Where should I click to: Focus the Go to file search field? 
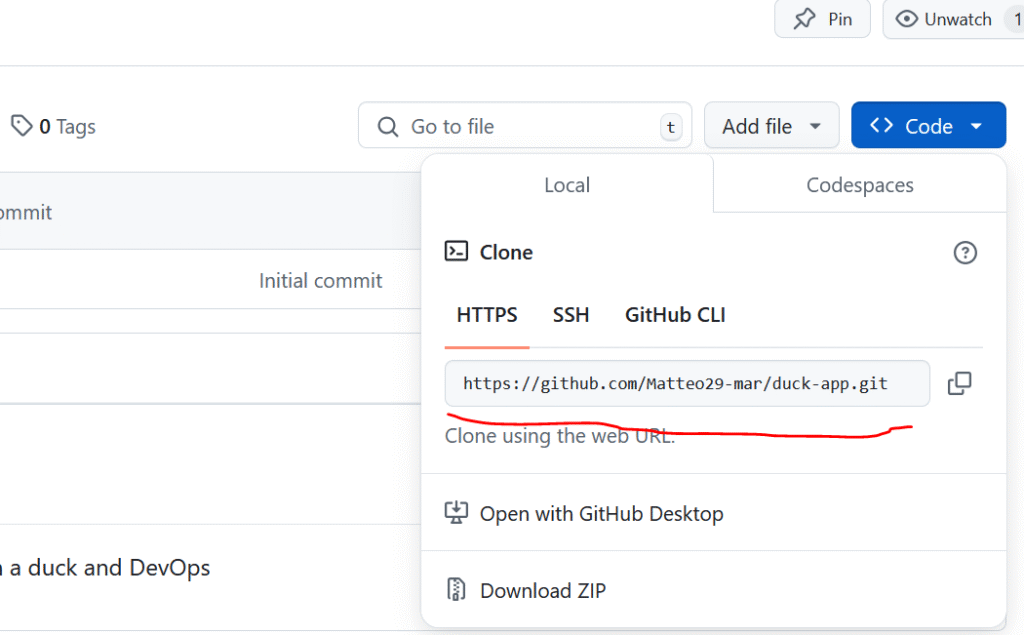pyautogui.click(x=524, y=125)
